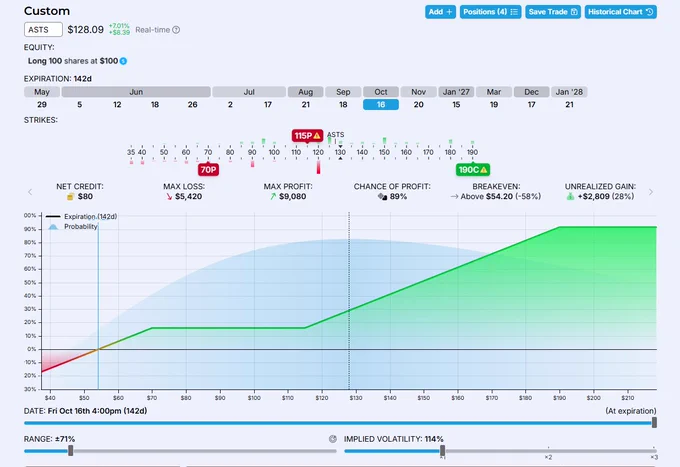Image resolution: width=680 pixels, height=467 pixels.
Task: Toggle the Probability legend entry
Action: (x=73, y=227)
